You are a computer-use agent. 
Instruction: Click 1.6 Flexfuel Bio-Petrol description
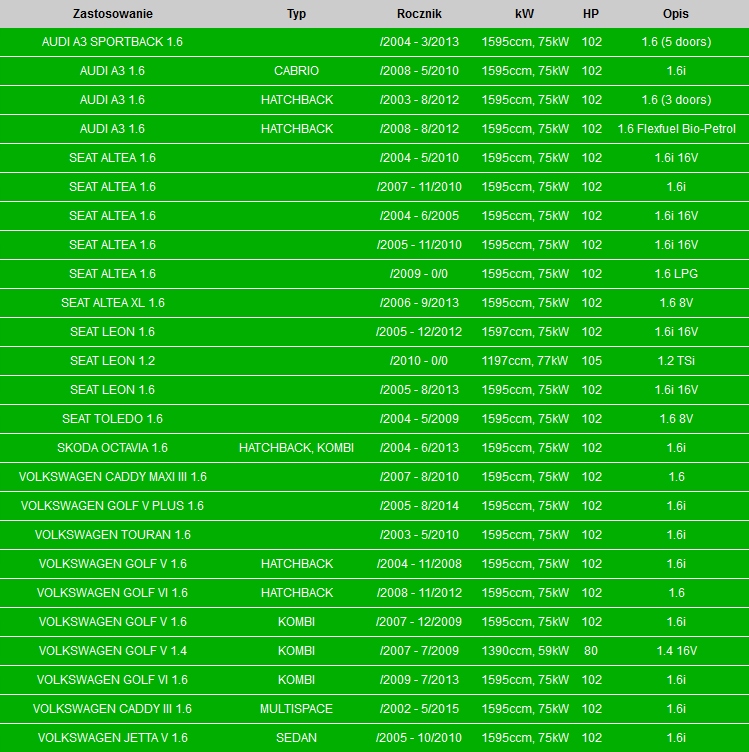click(x=676, y=129)
